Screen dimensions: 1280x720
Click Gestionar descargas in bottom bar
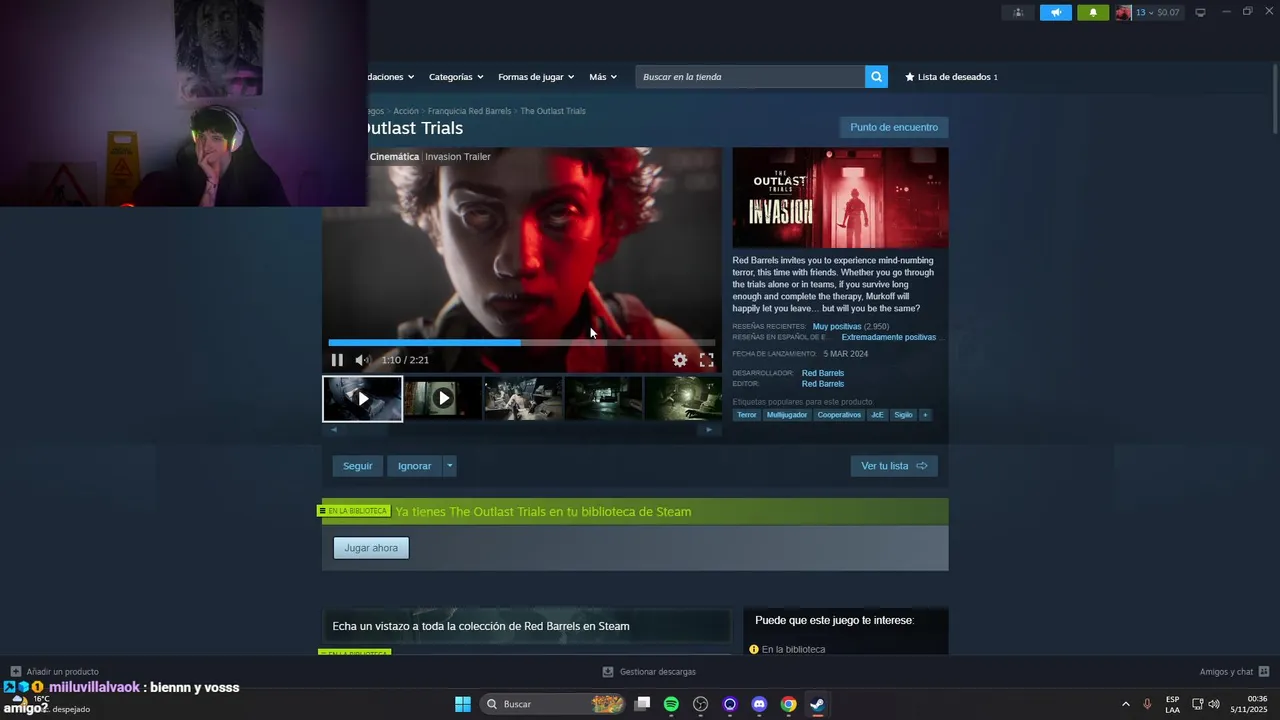pos(657,672)
